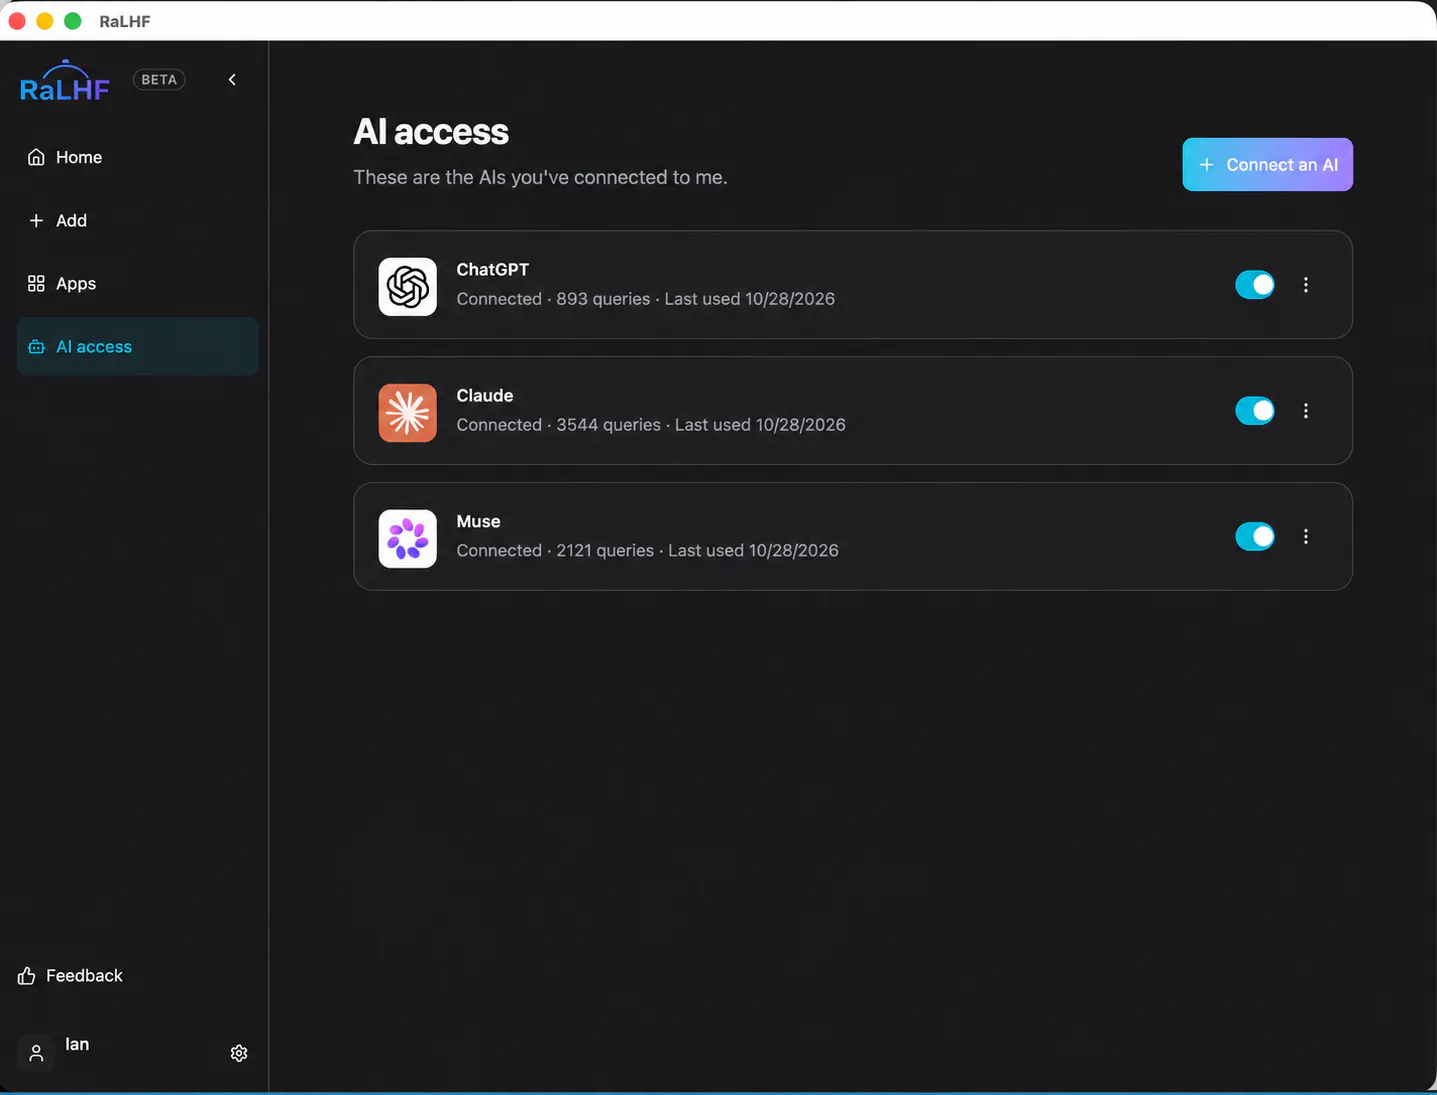The height and width of the screenshot is (1095, 1437).
Task: Click the Connect an AI button
Action: 1268,164
